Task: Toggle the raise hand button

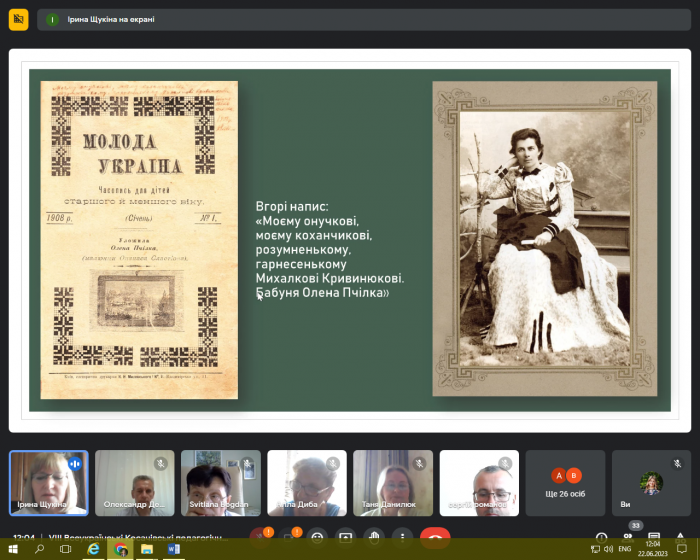Action: 373,537
